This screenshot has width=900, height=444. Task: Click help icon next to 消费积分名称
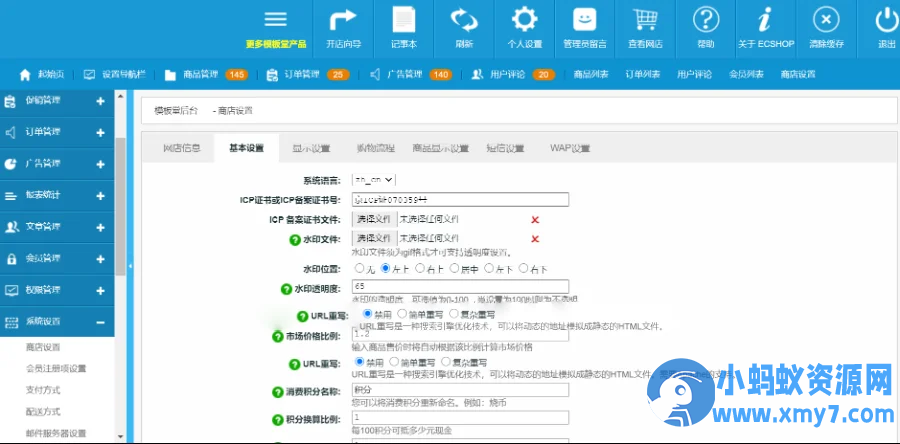click(278, 392)
